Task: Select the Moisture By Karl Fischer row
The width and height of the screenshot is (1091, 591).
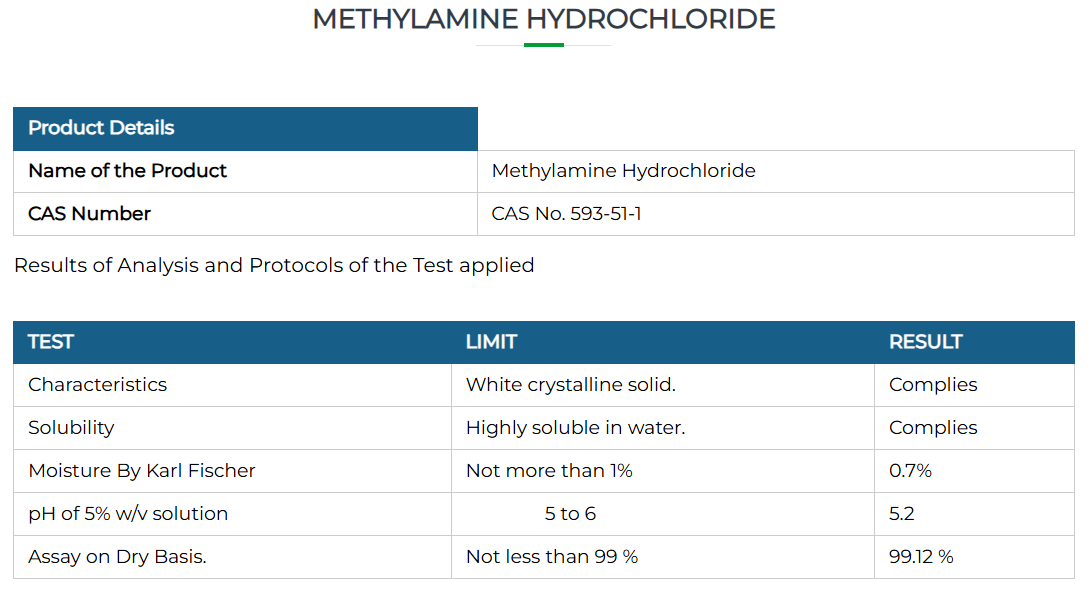Action: 544,471
